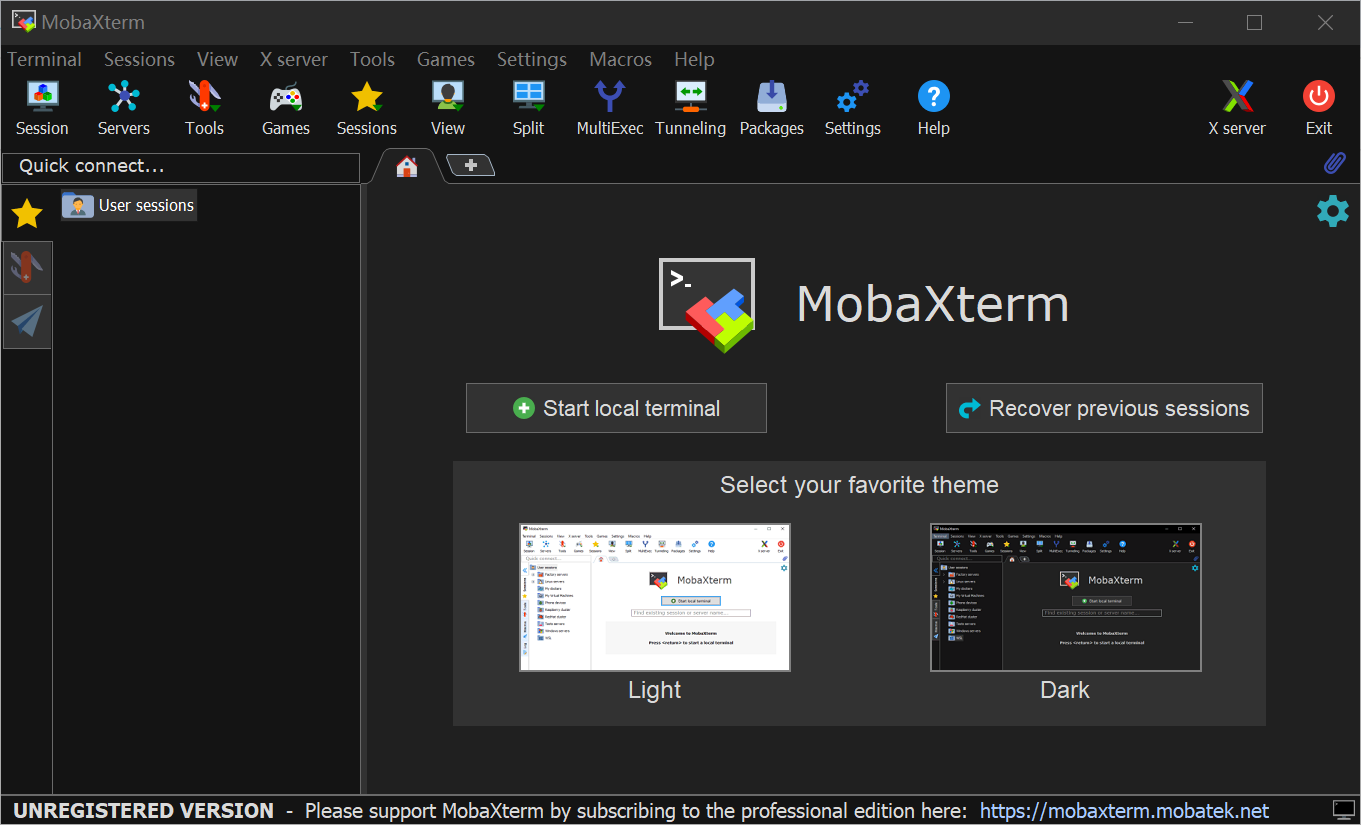Screen dimensions: 1361x825
Task: Click Start local terminal button
Action: tap(616, 408)
